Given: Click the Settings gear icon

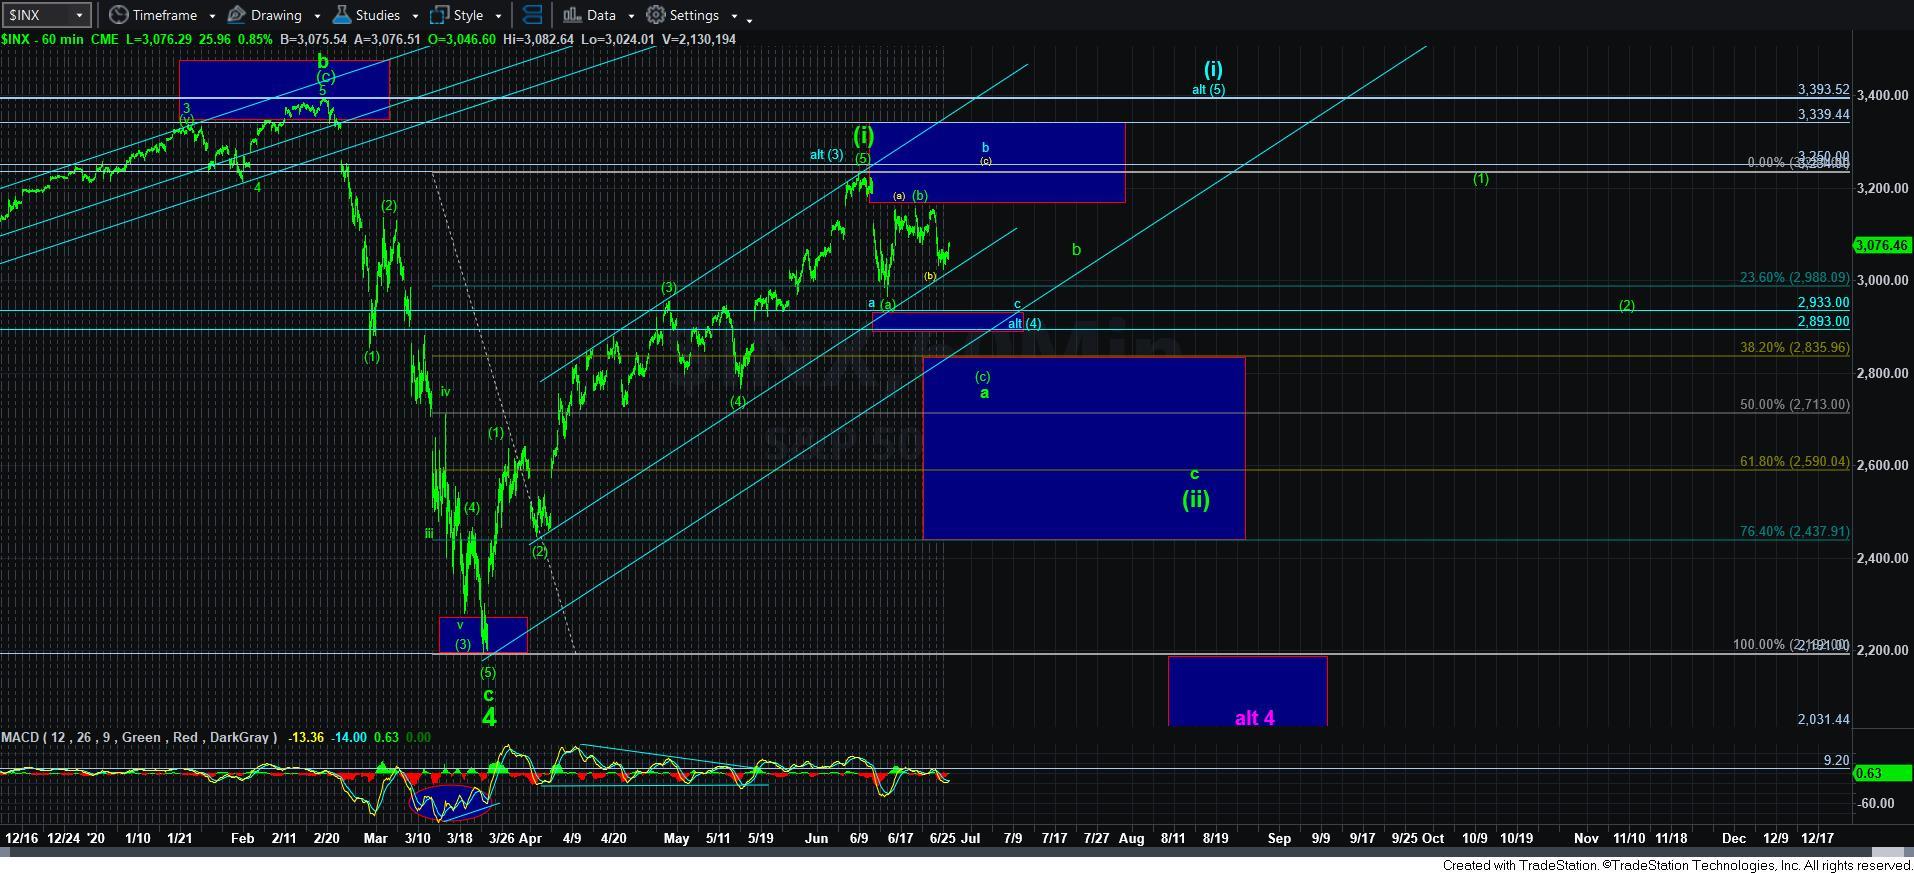Looking at the screenshot, I should pos(656,15).
